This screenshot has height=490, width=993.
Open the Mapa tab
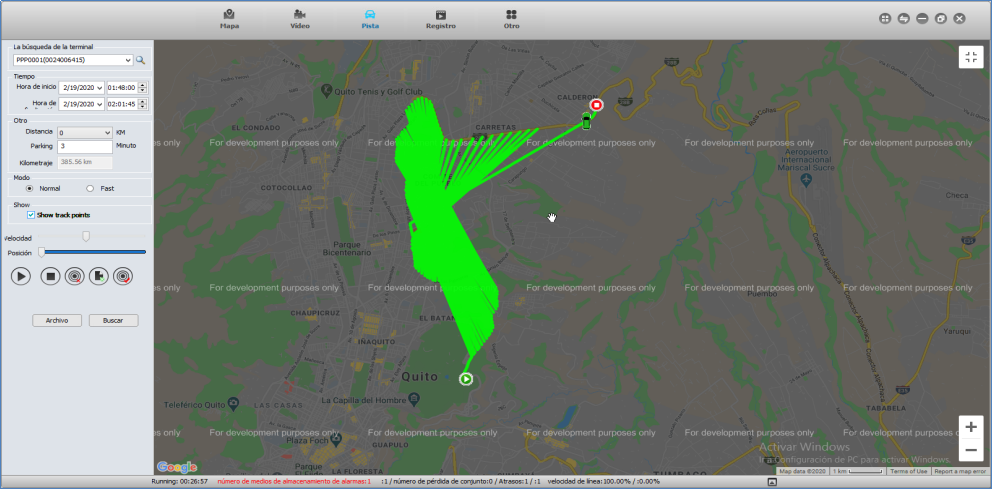229,19
